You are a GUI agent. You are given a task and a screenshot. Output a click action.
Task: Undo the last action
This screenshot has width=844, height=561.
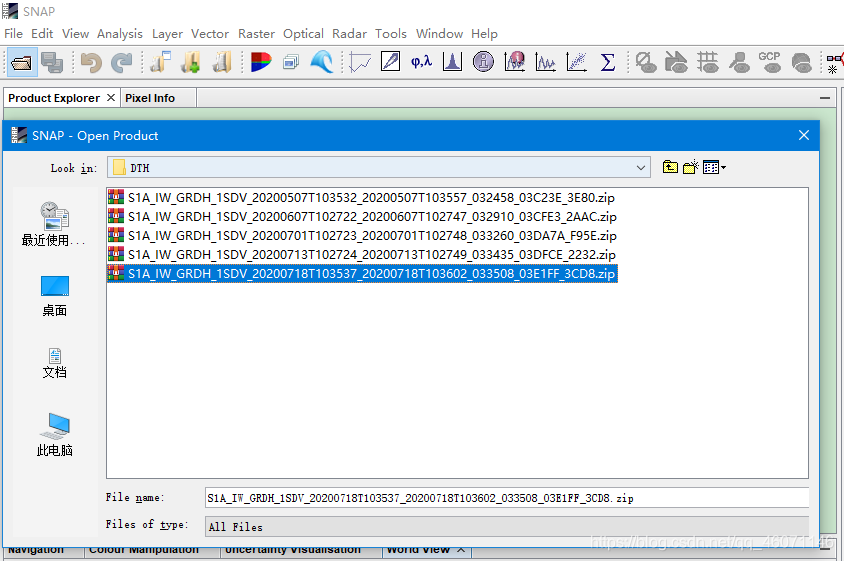click(x=91, y=62)
